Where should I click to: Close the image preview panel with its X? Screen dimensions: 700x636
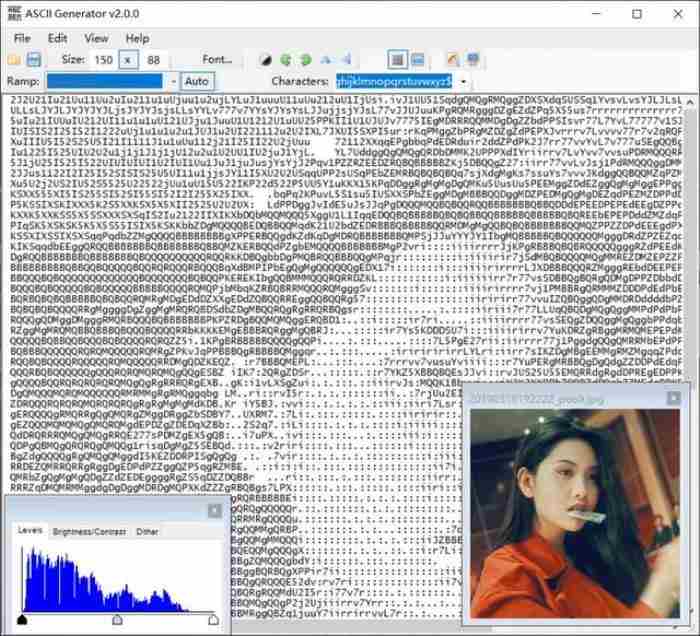click(674, 397)
